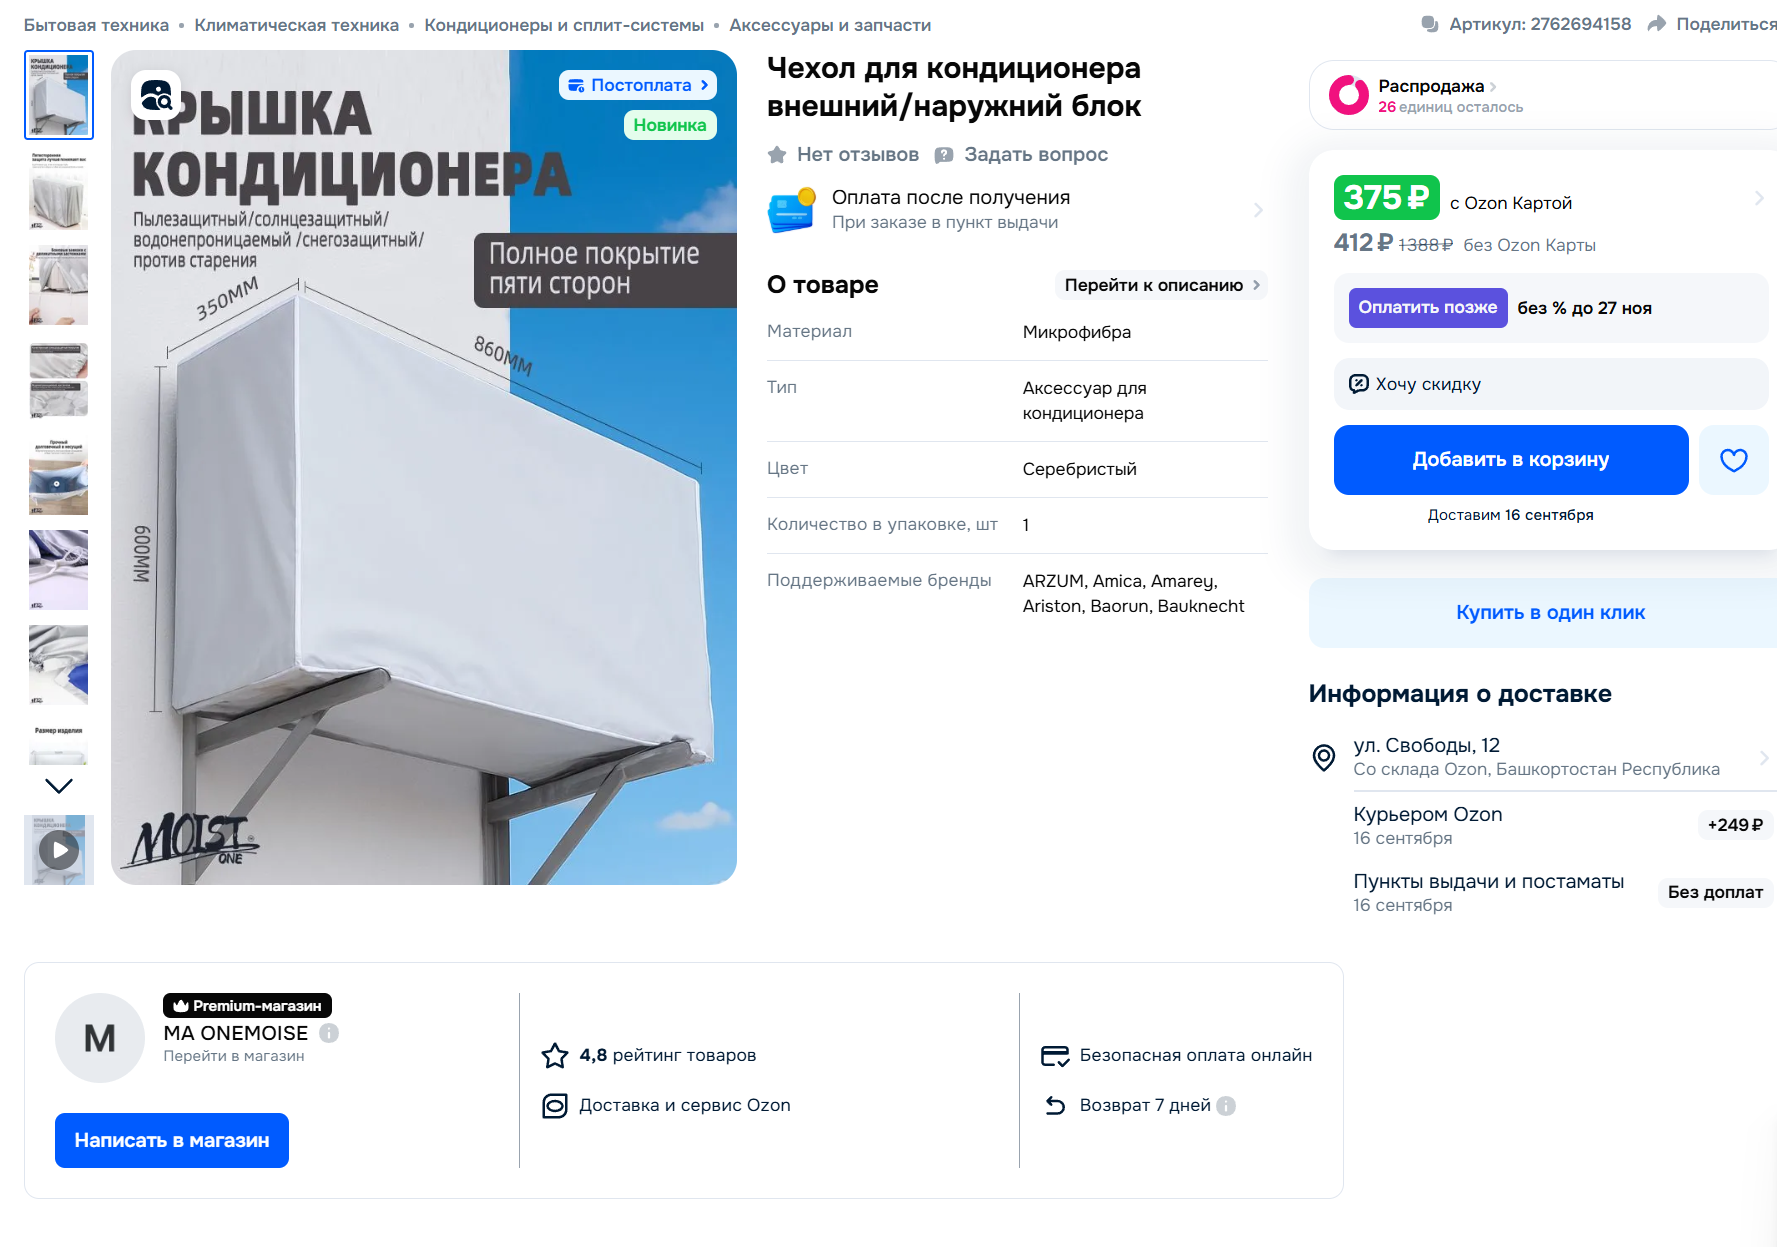Click Написать в магазин button
The image size is (1777, 1247).
click(172, 1140)
